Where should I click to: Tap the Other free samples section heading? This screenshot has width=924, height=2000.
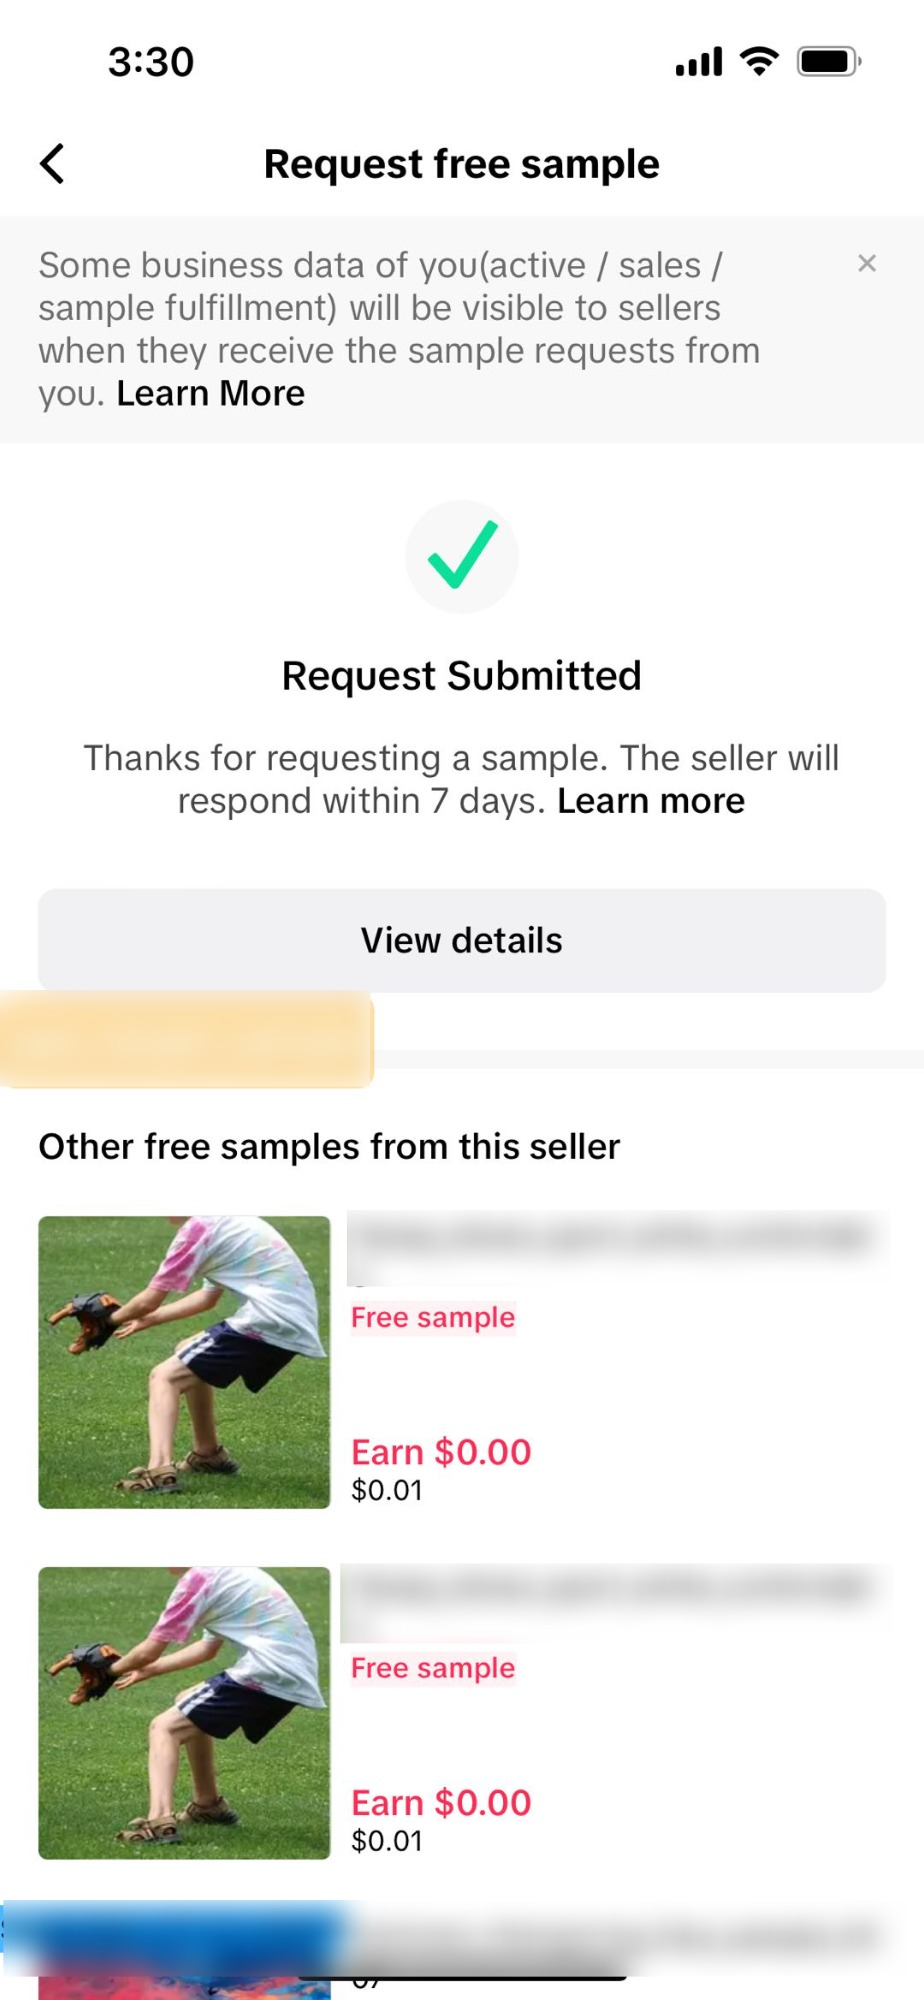point(329,1147)
